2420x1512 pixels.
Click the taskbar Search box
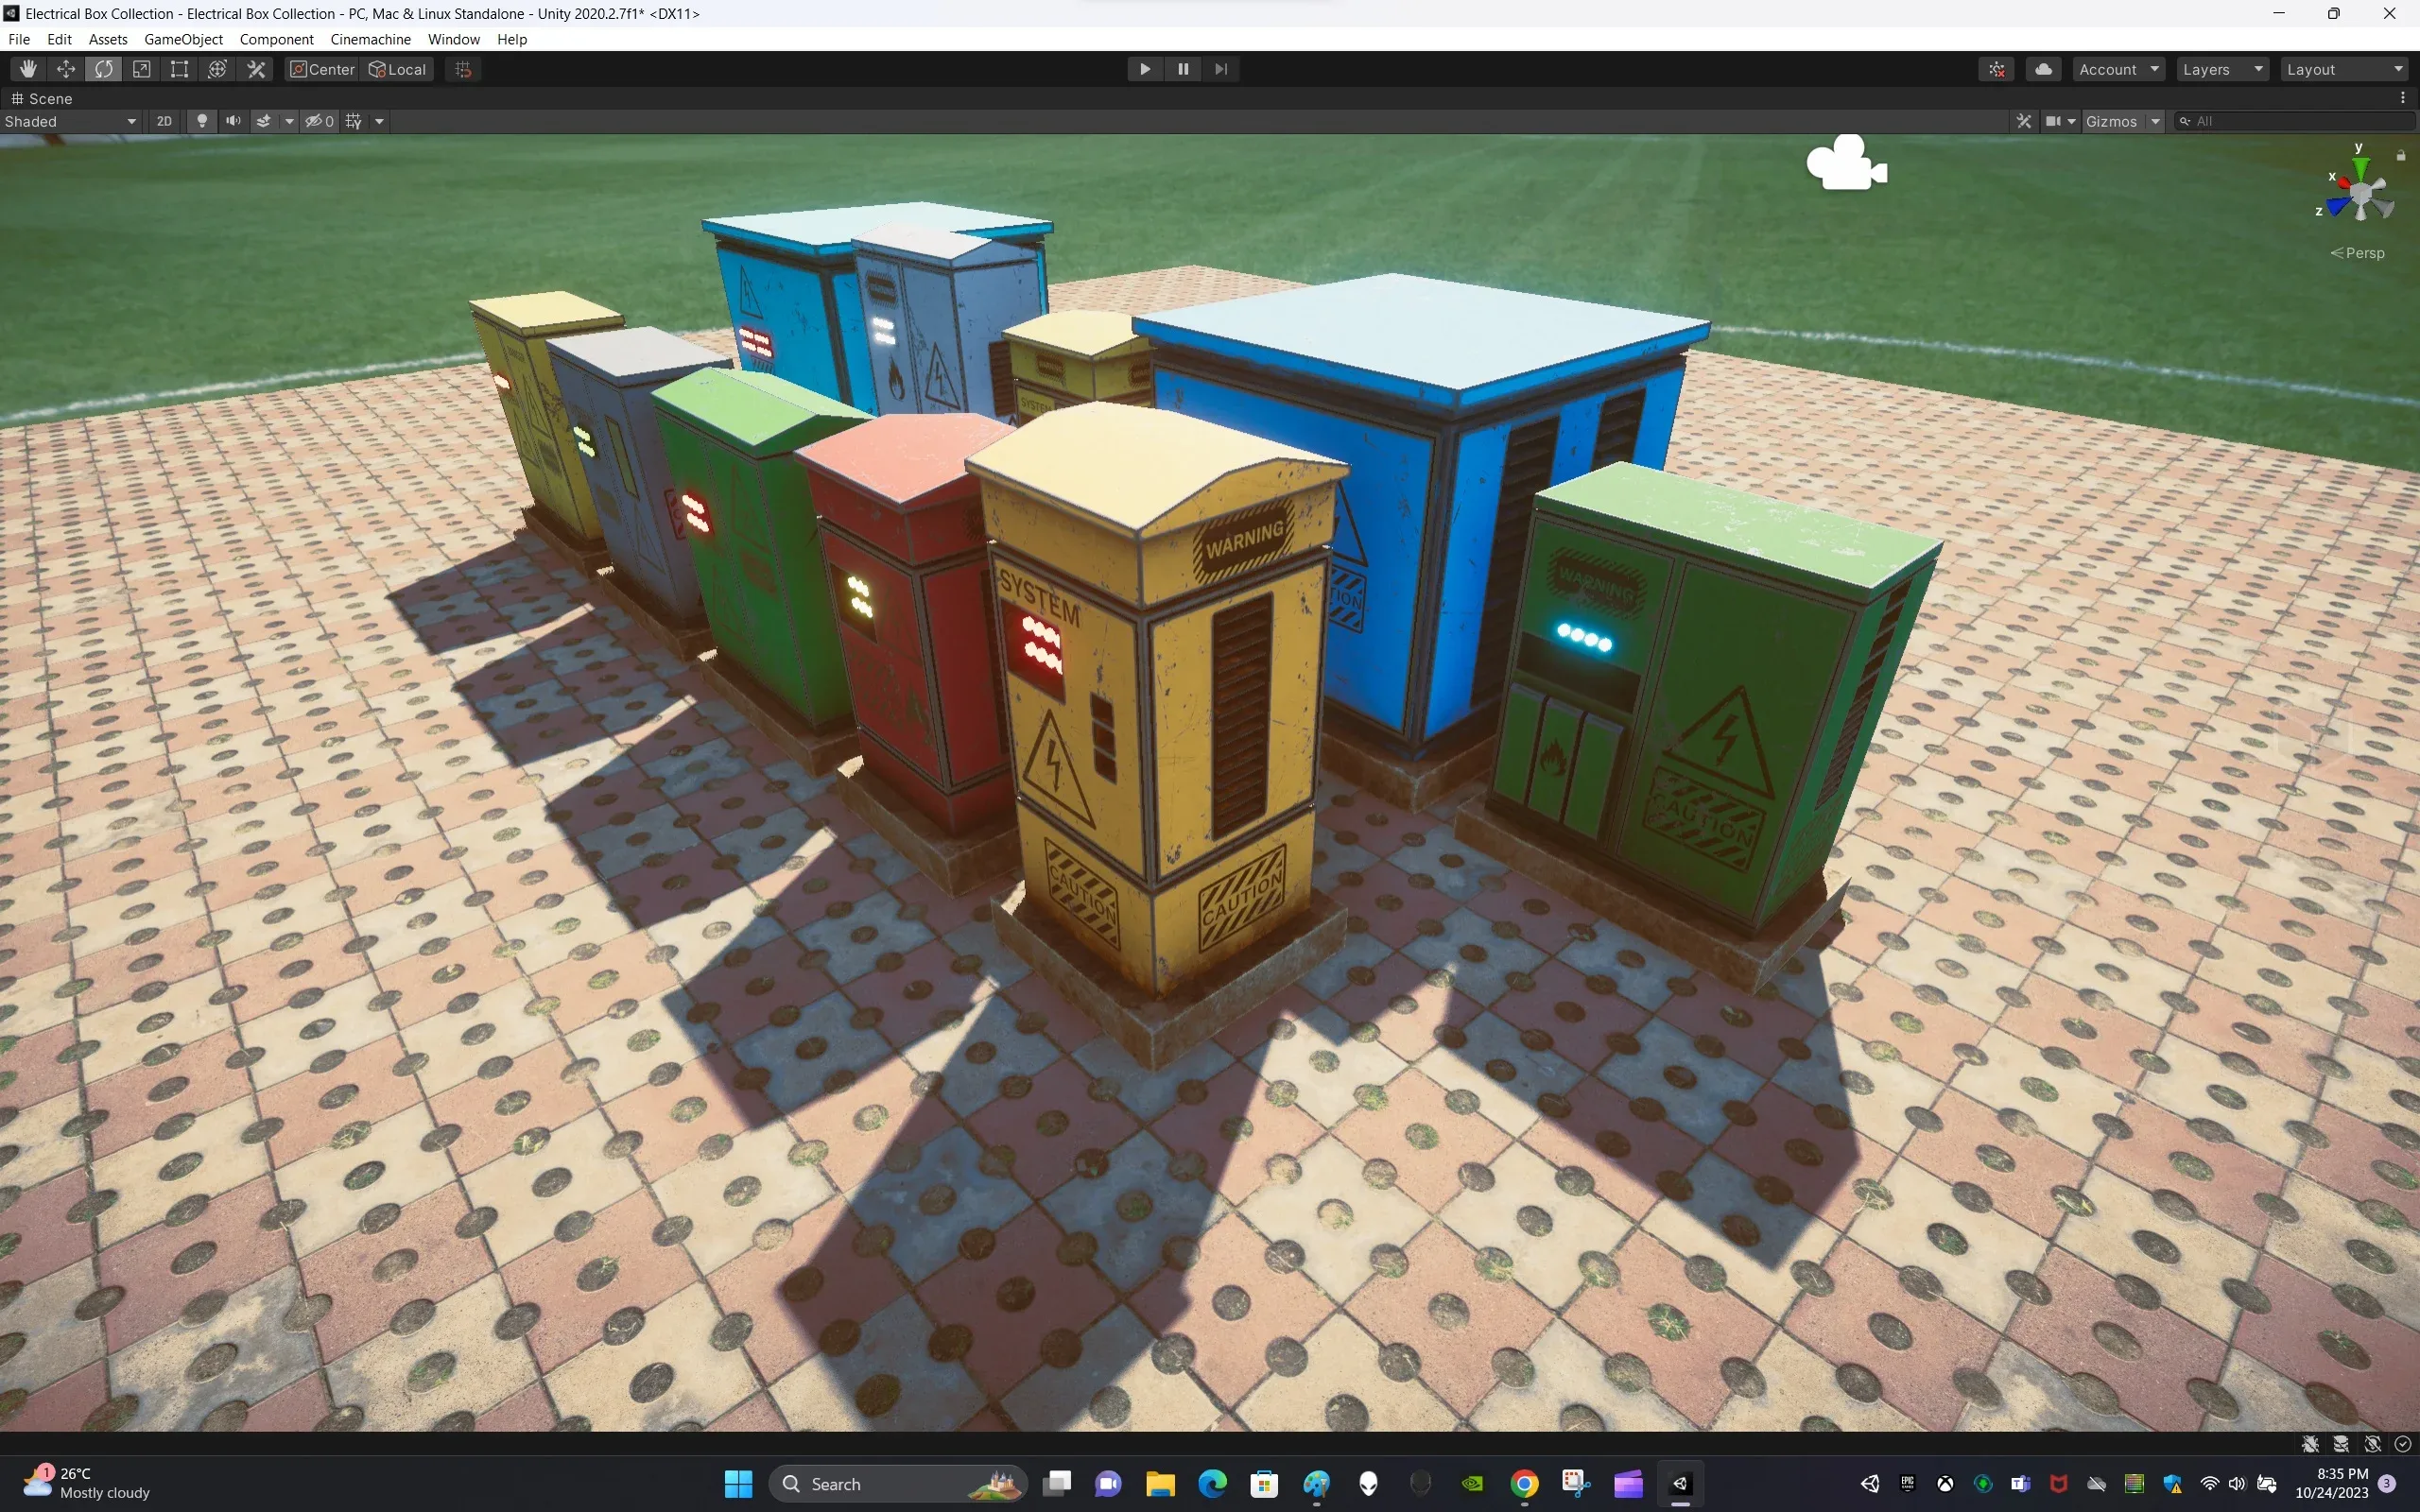coord(898,1484)
